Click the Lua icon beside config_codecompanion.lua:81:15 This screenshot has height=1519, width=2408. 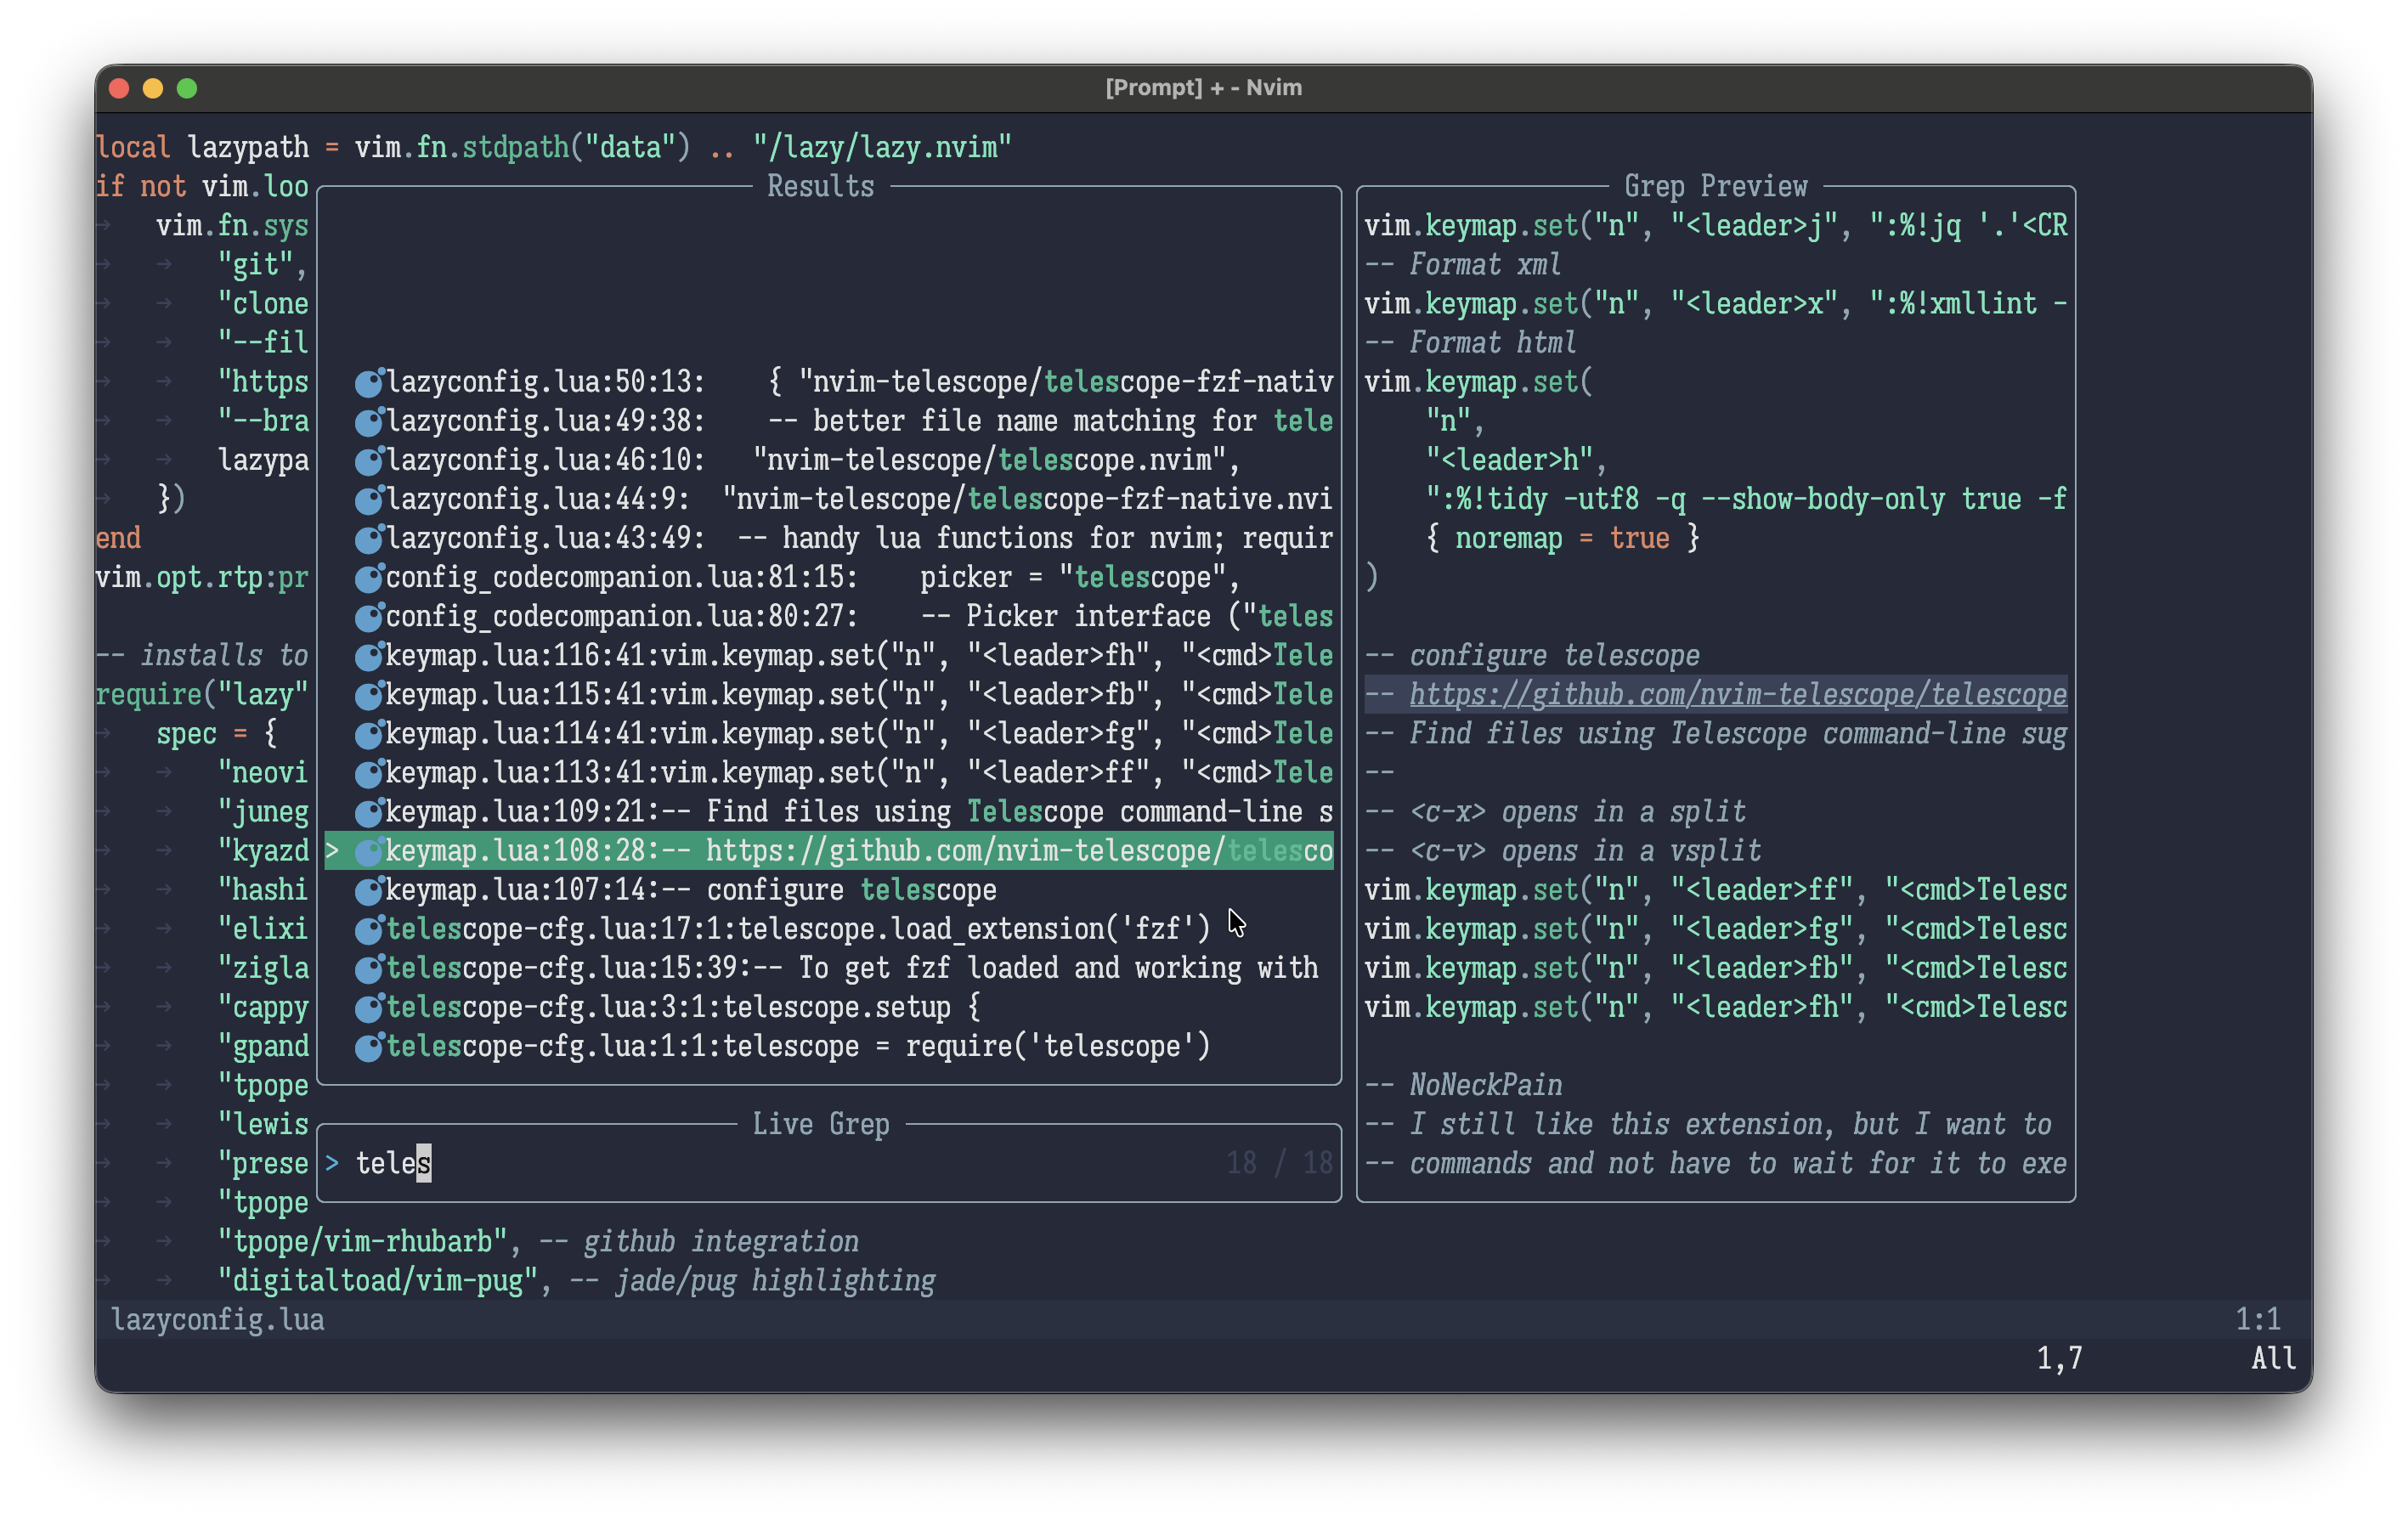[369, 577]
